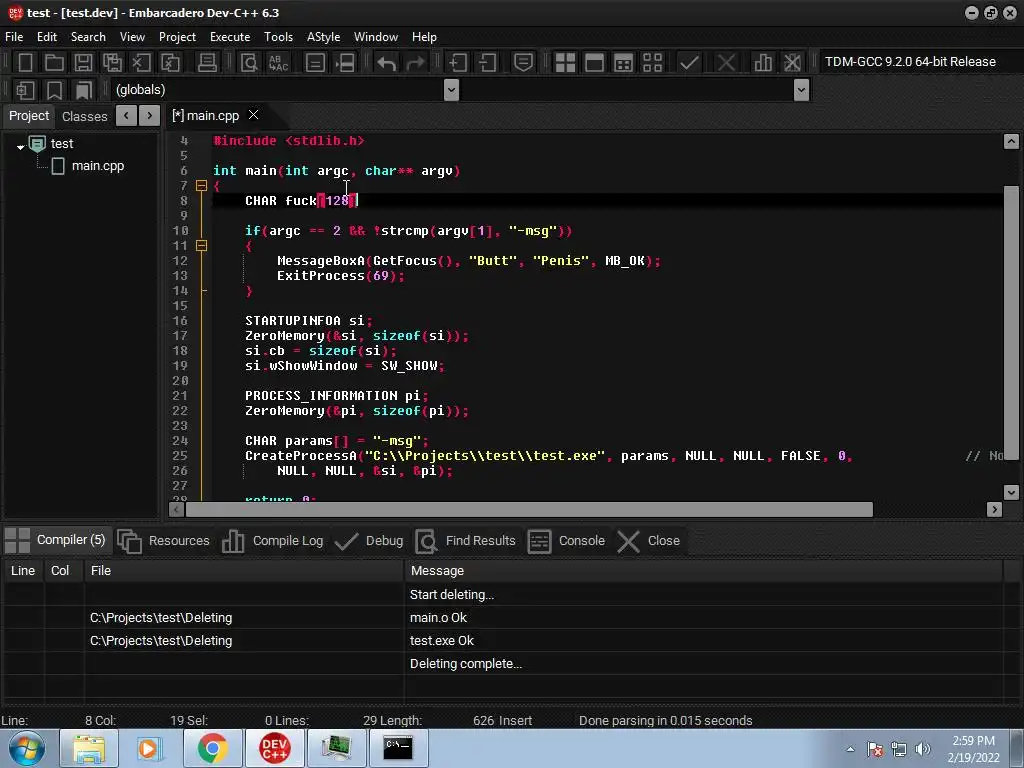Collapse the if-block fold at line 11
Screen dimensions: 1024x768
point(201,246)
